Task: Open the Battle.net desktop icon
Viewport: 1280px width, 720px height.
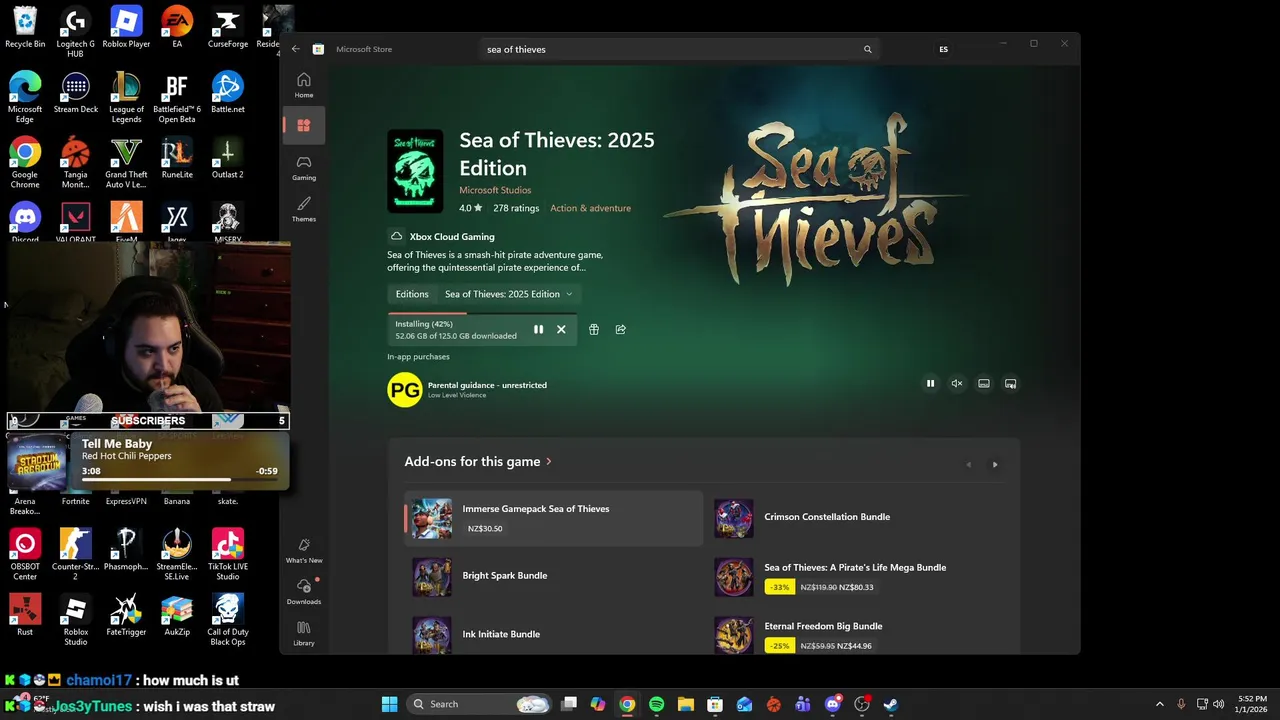Action: click(x=227, y=93)
